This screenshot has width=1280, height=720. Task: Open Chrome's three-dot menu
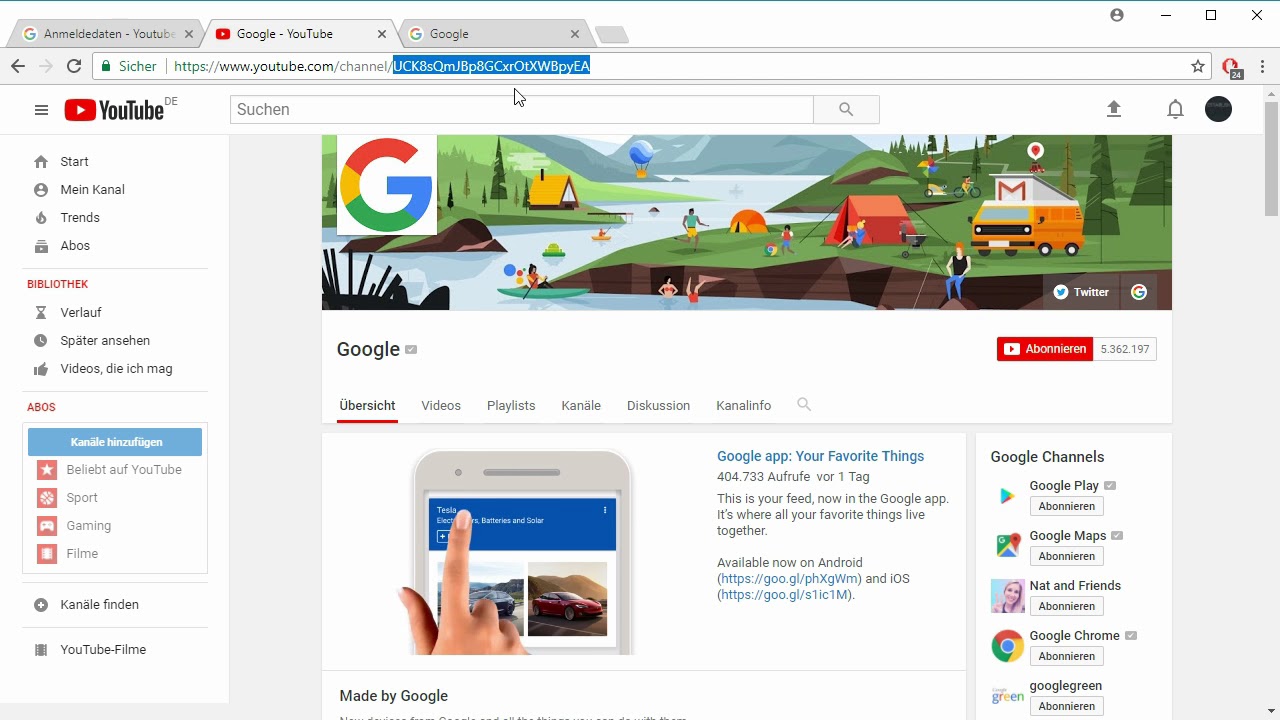pos(1263,66)
